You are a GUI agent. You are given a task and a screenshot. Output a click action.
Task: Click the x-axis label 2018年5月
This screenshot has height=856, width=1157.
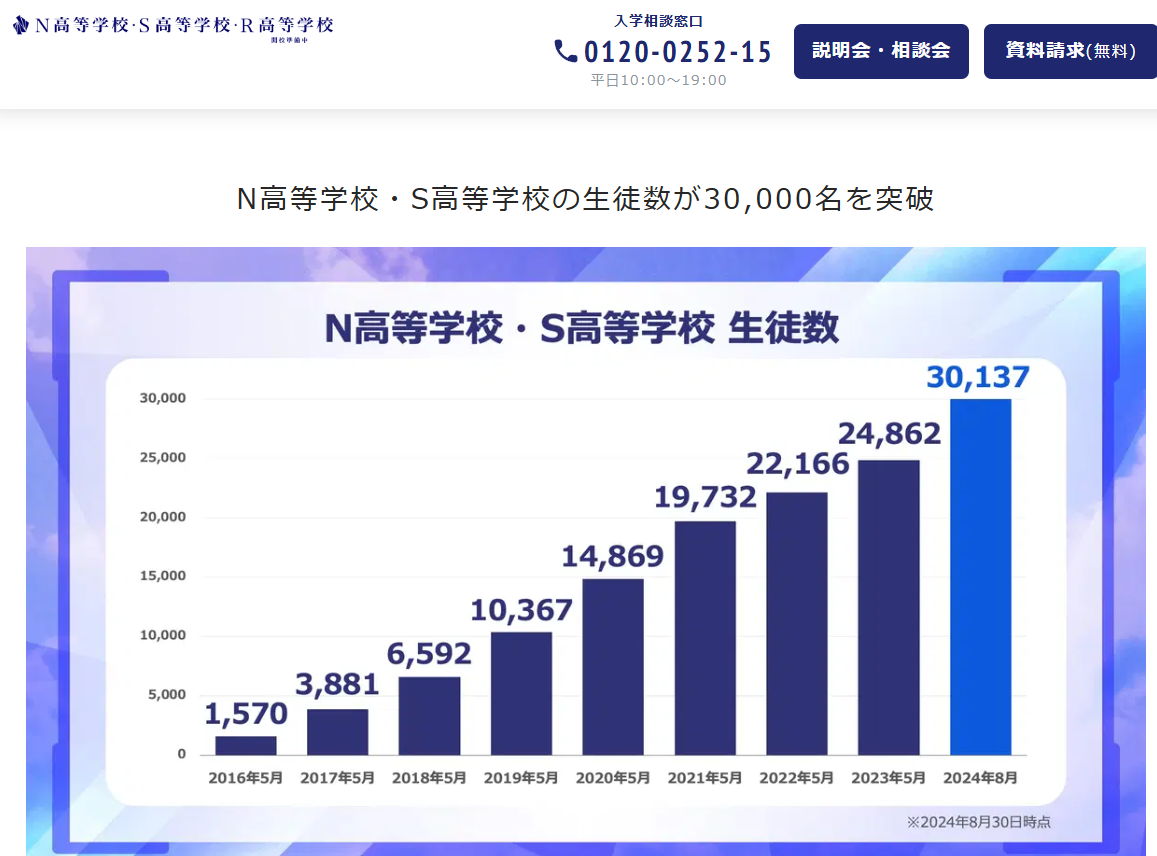tap(429, 778)
